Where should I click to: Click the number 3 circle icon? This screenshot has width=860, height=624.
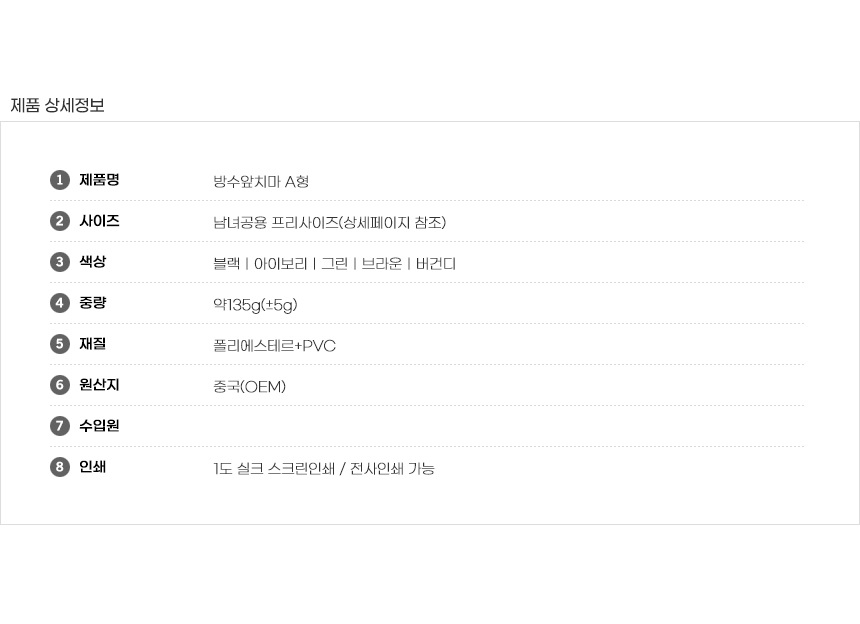60,262
